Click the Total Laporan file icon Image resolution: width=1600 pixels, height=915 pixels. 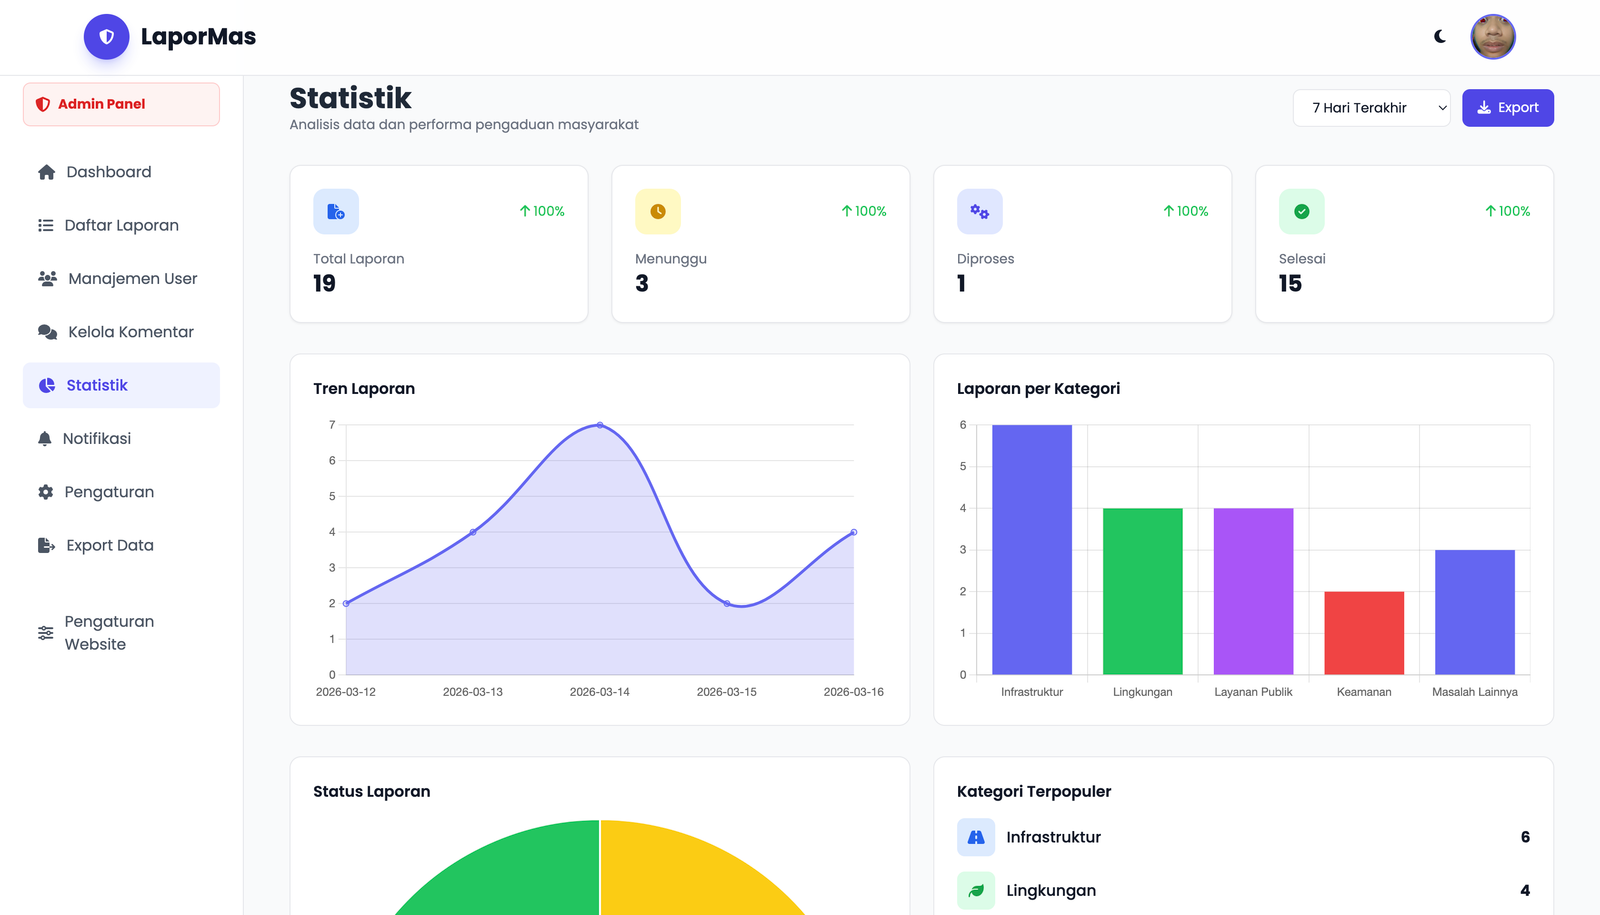tap(336, 212)
